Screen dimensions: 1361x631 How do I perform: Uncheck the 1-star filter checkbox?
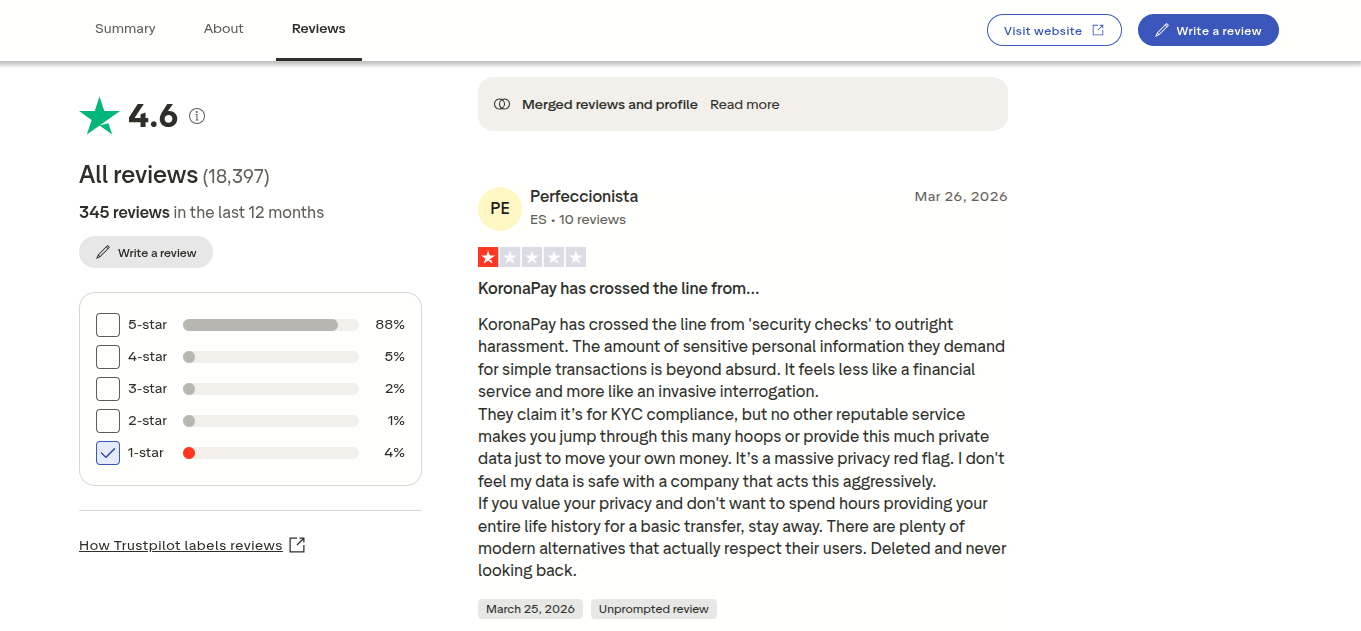(108, 453)
